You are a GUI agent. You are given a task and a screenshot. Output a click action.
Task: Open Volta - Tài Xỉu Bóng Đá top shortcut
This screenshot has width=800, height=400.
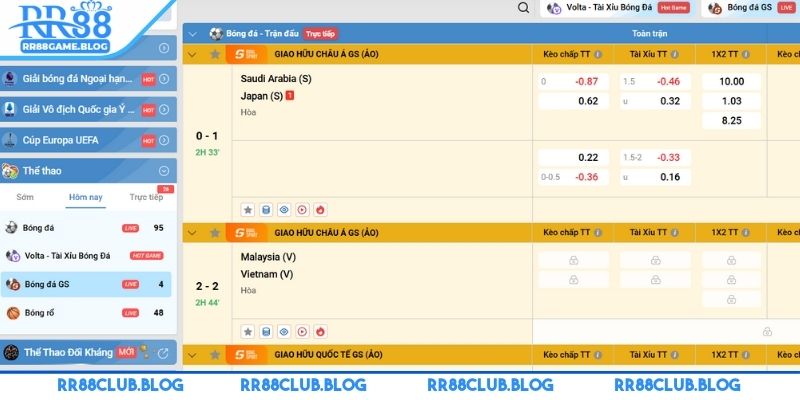click(618, 8)
